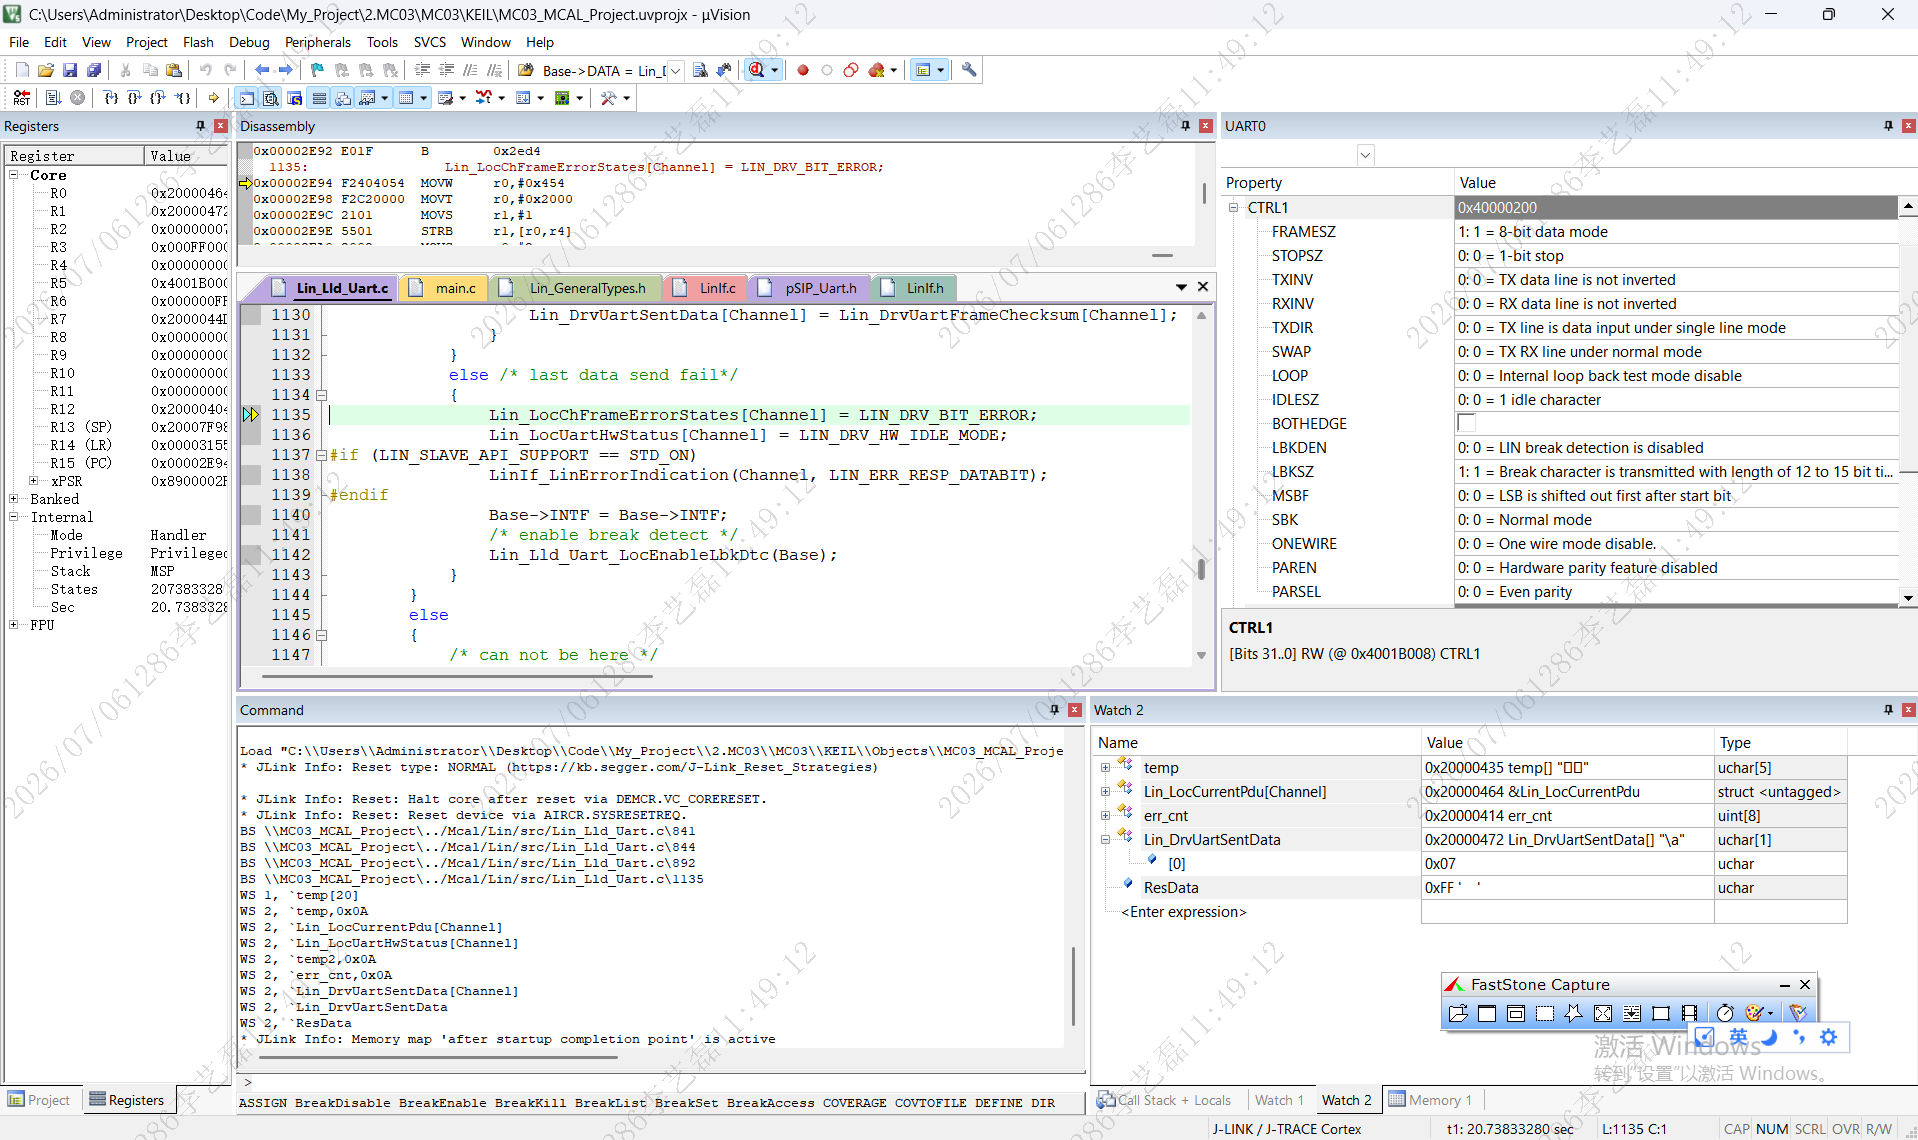
Task: Toggle BOTHEDGE checkbox in UART0
Action: [1467, 423]
